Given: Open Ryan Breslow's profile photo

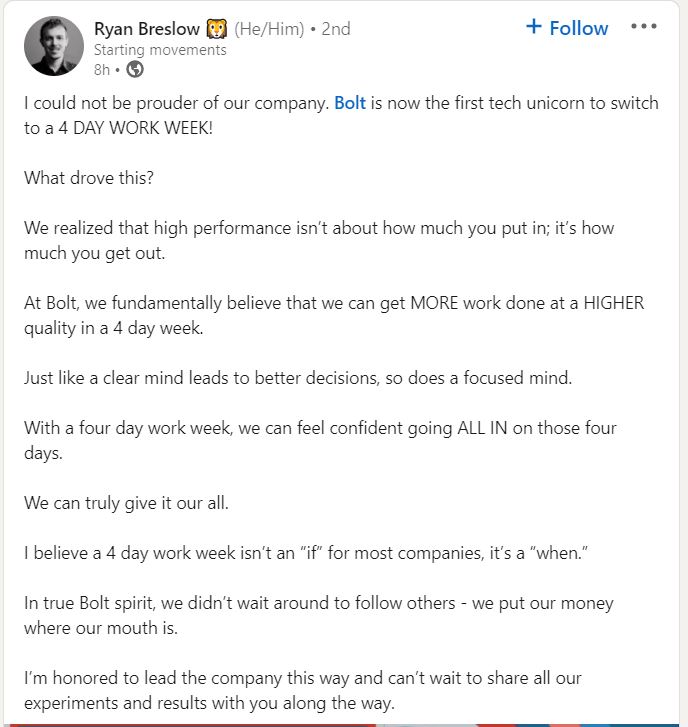Looking at the screenshot, I should pyautogui.click(x=54, y=46).
